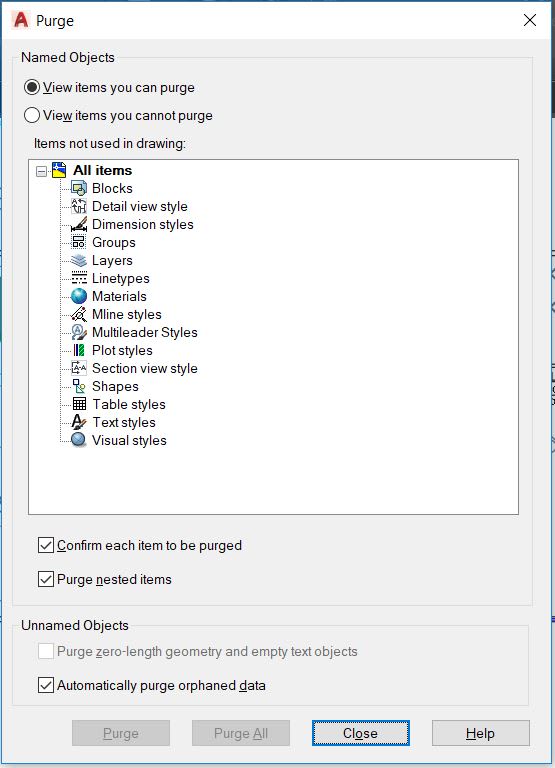Click the Close button at bottom
Image resolution: width=555 pixels, height=768 pixels.
click(x=361, y=733)
